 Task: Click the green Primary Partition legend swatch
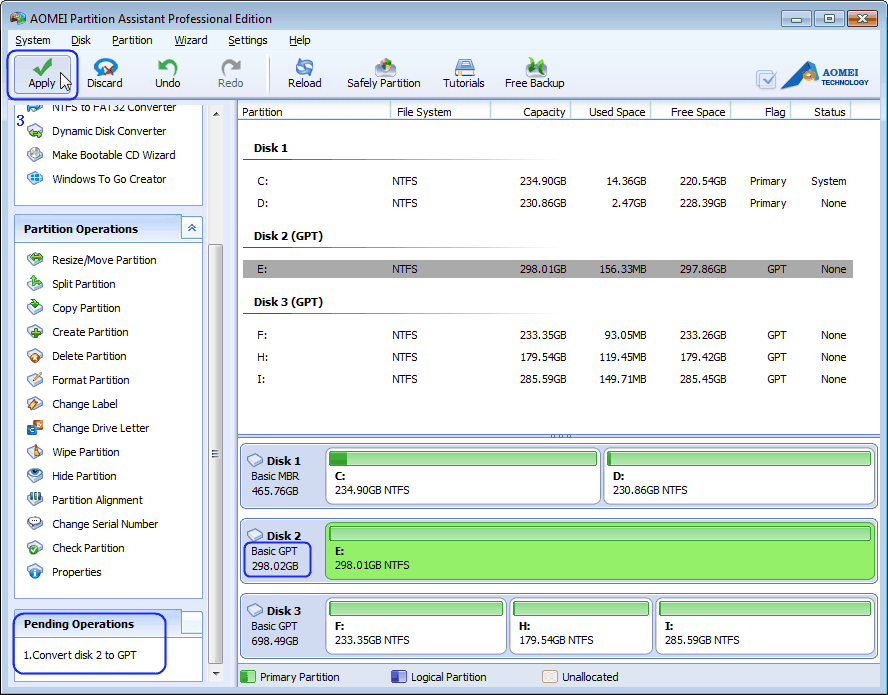pos(247,677)
